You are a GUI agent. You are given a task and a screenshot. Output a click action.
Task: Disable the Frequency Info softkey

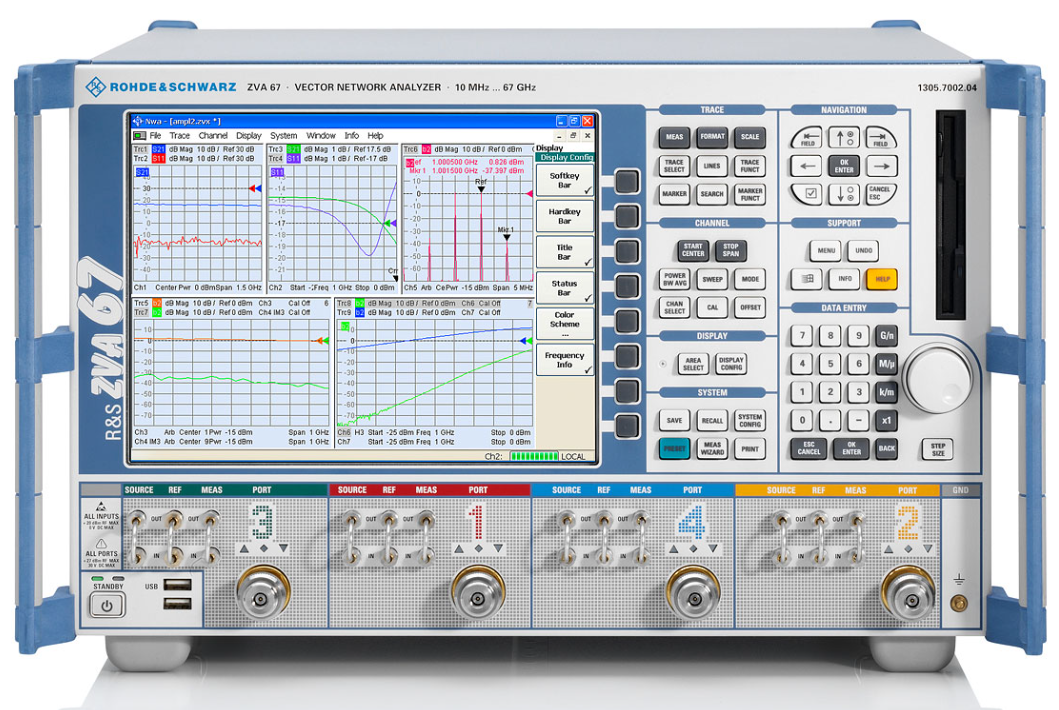pyautogui.click(x=564, y=360)
